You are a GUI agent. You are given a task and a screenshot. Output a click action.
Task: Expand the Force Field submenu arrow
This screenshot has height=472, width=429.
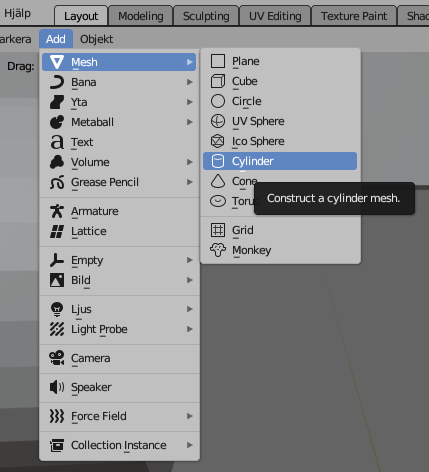tap(190, 416)
